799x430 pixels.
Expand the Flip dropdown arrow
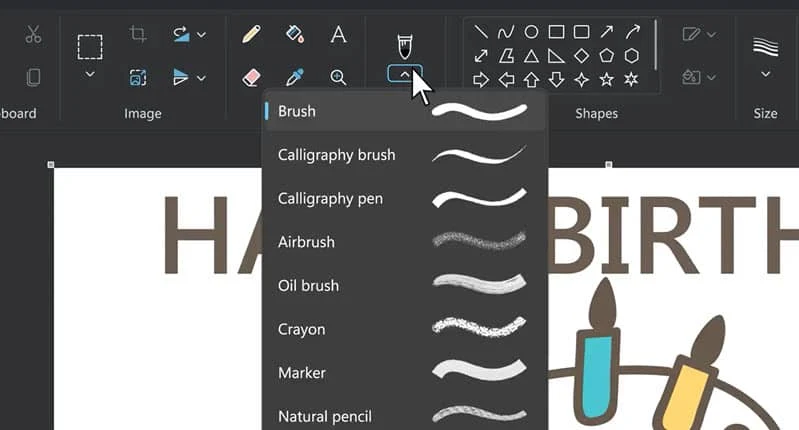[201, 78]
